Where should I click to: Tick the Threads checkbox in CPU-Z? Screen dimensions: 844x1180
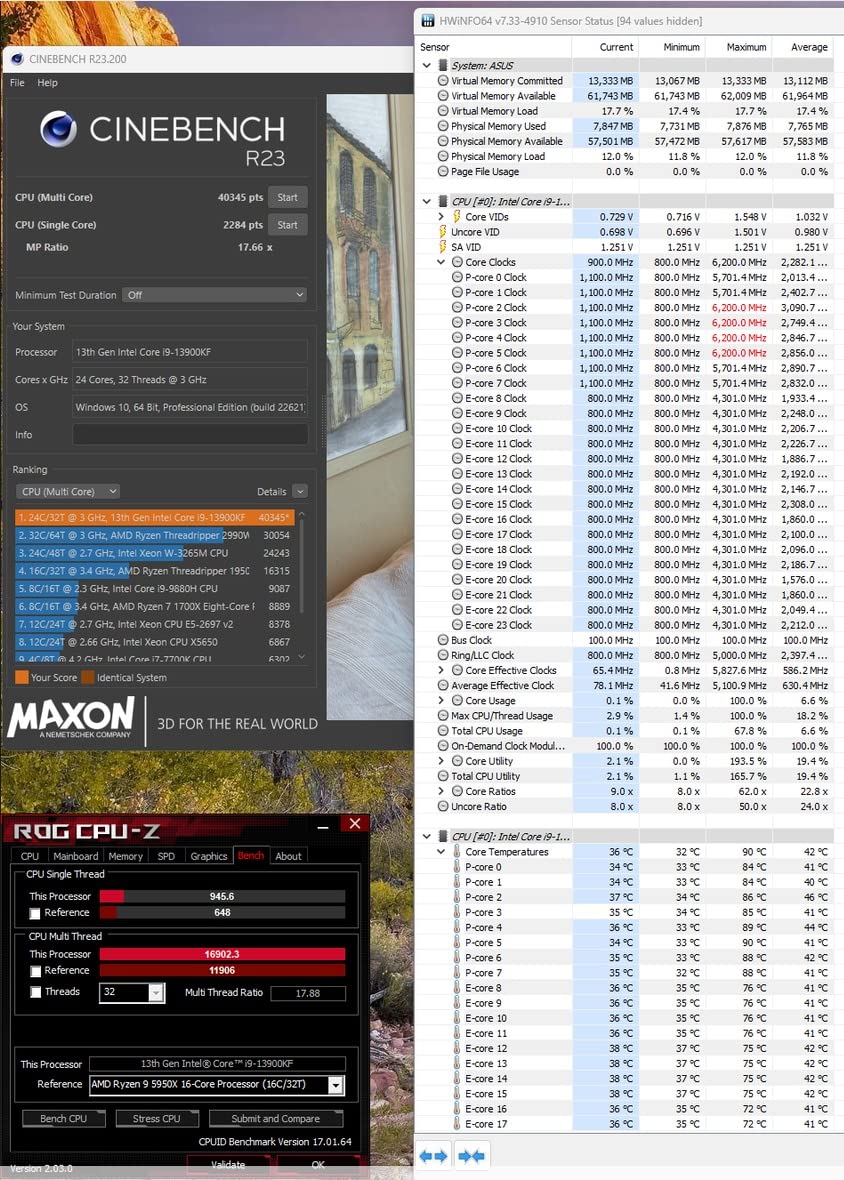(x=36, y=992)
